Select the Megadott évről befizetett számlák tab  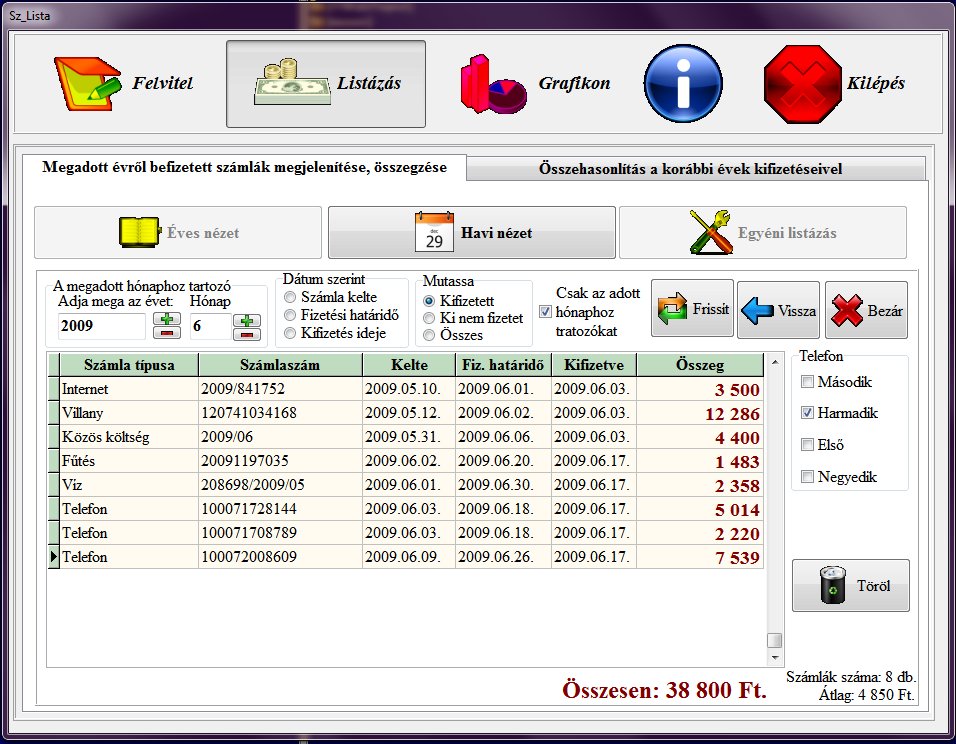(244, 167)
